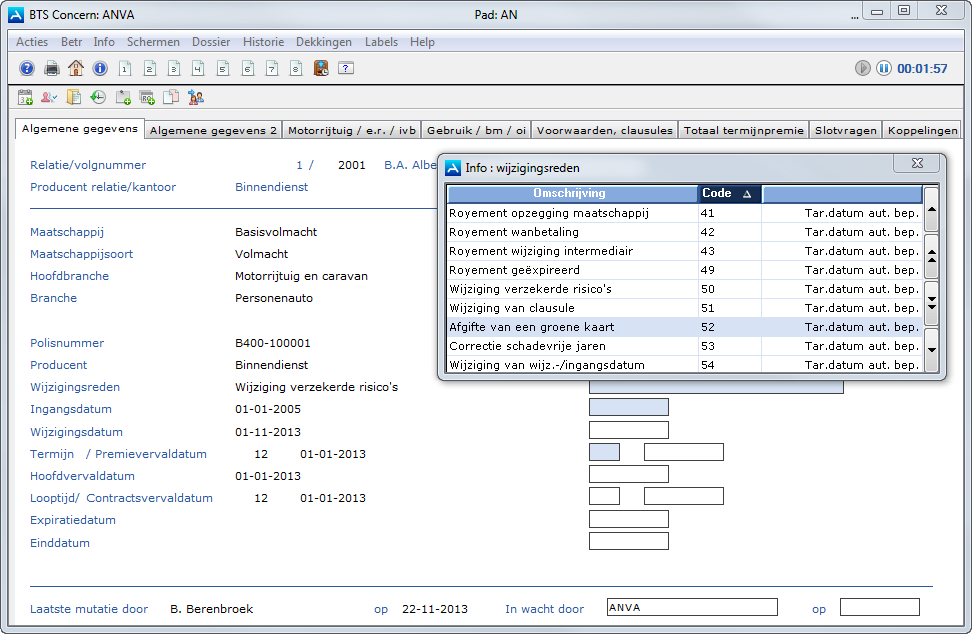Open the blue info 'i' icon
Viewport: 972px width, 634px height.
100,68
